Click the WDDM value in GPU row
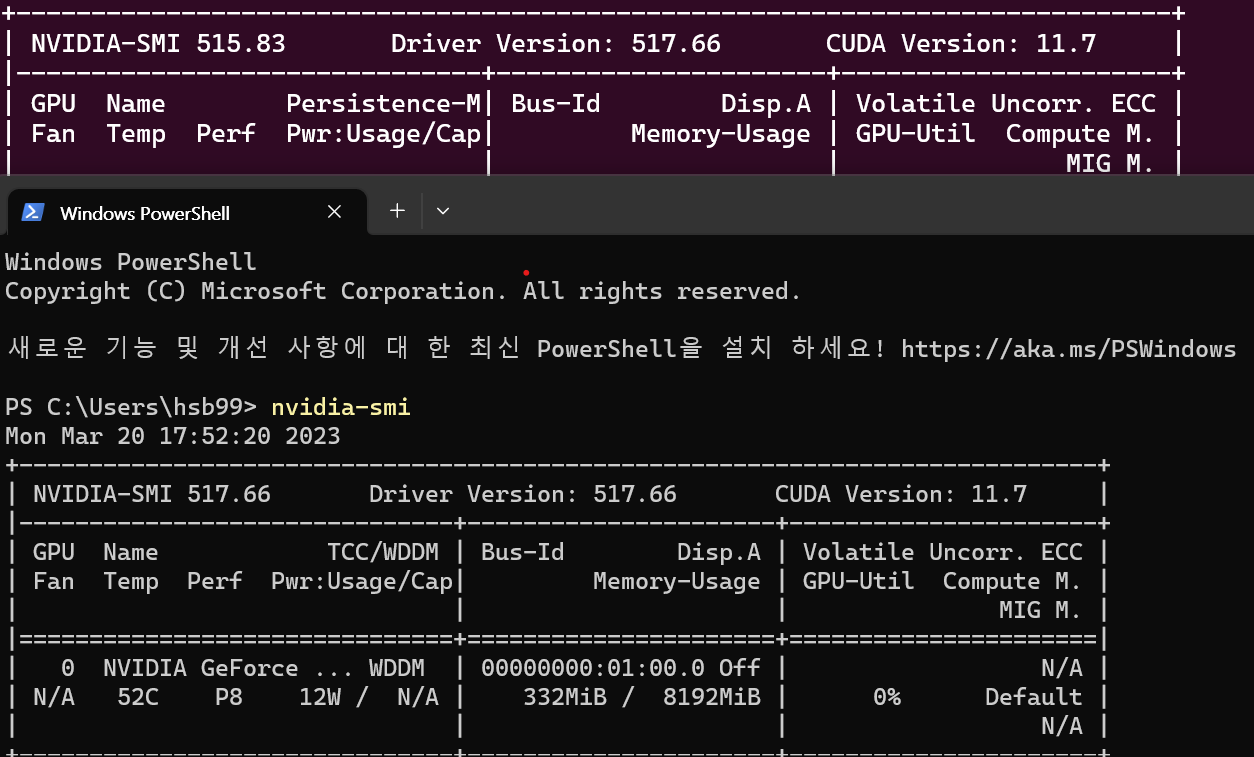 coord(397,668)
